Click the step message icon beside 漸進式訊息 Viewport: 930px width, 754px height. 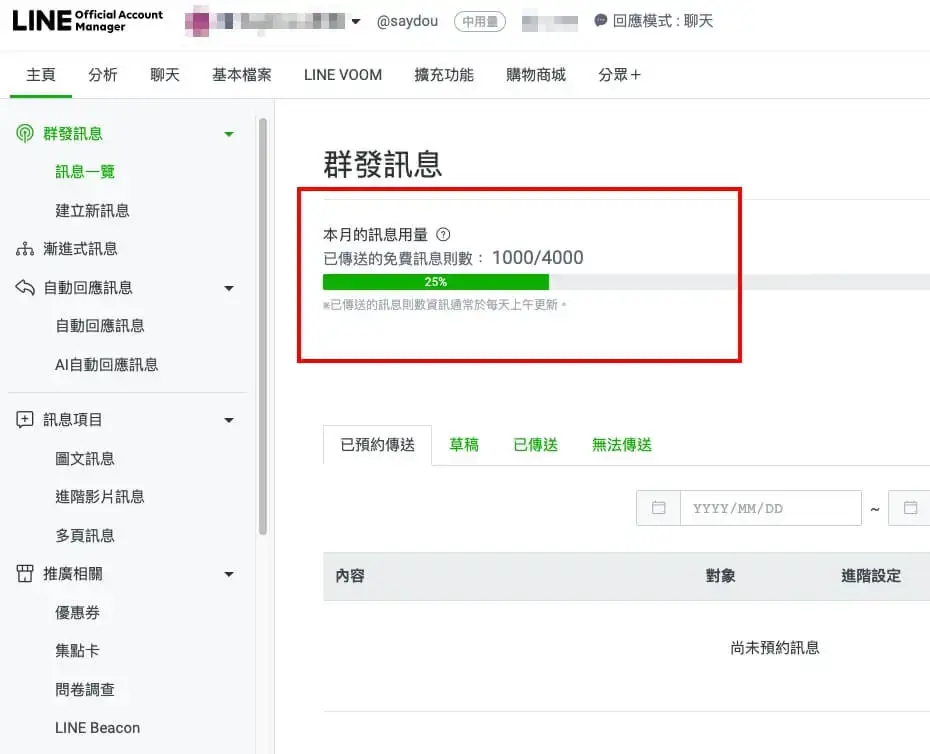[25, 249]
